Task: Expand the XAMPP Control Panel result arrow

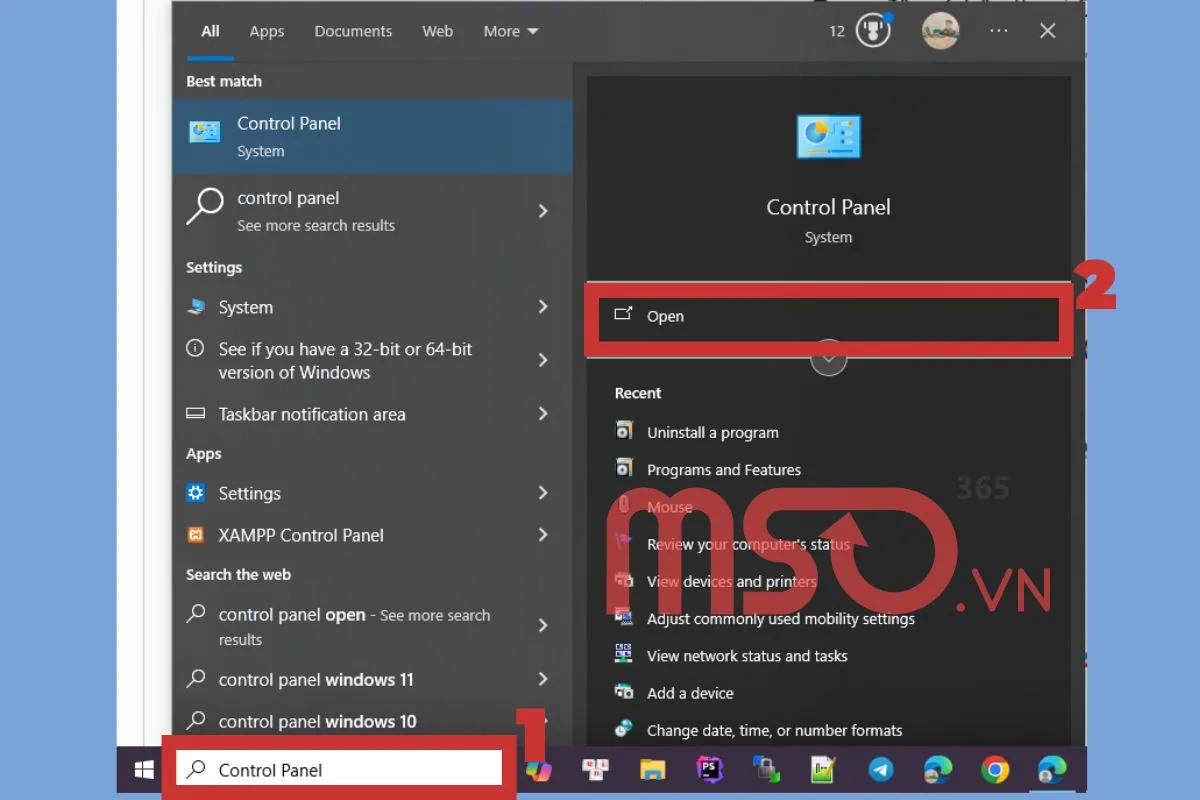Action: click(543, 535)
